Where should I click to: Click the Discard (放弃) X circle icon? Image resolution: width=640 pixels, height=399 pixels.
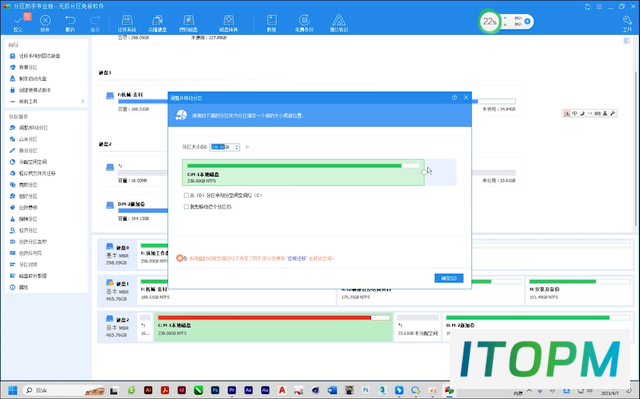pyautogui.click(x=45, y=21)
